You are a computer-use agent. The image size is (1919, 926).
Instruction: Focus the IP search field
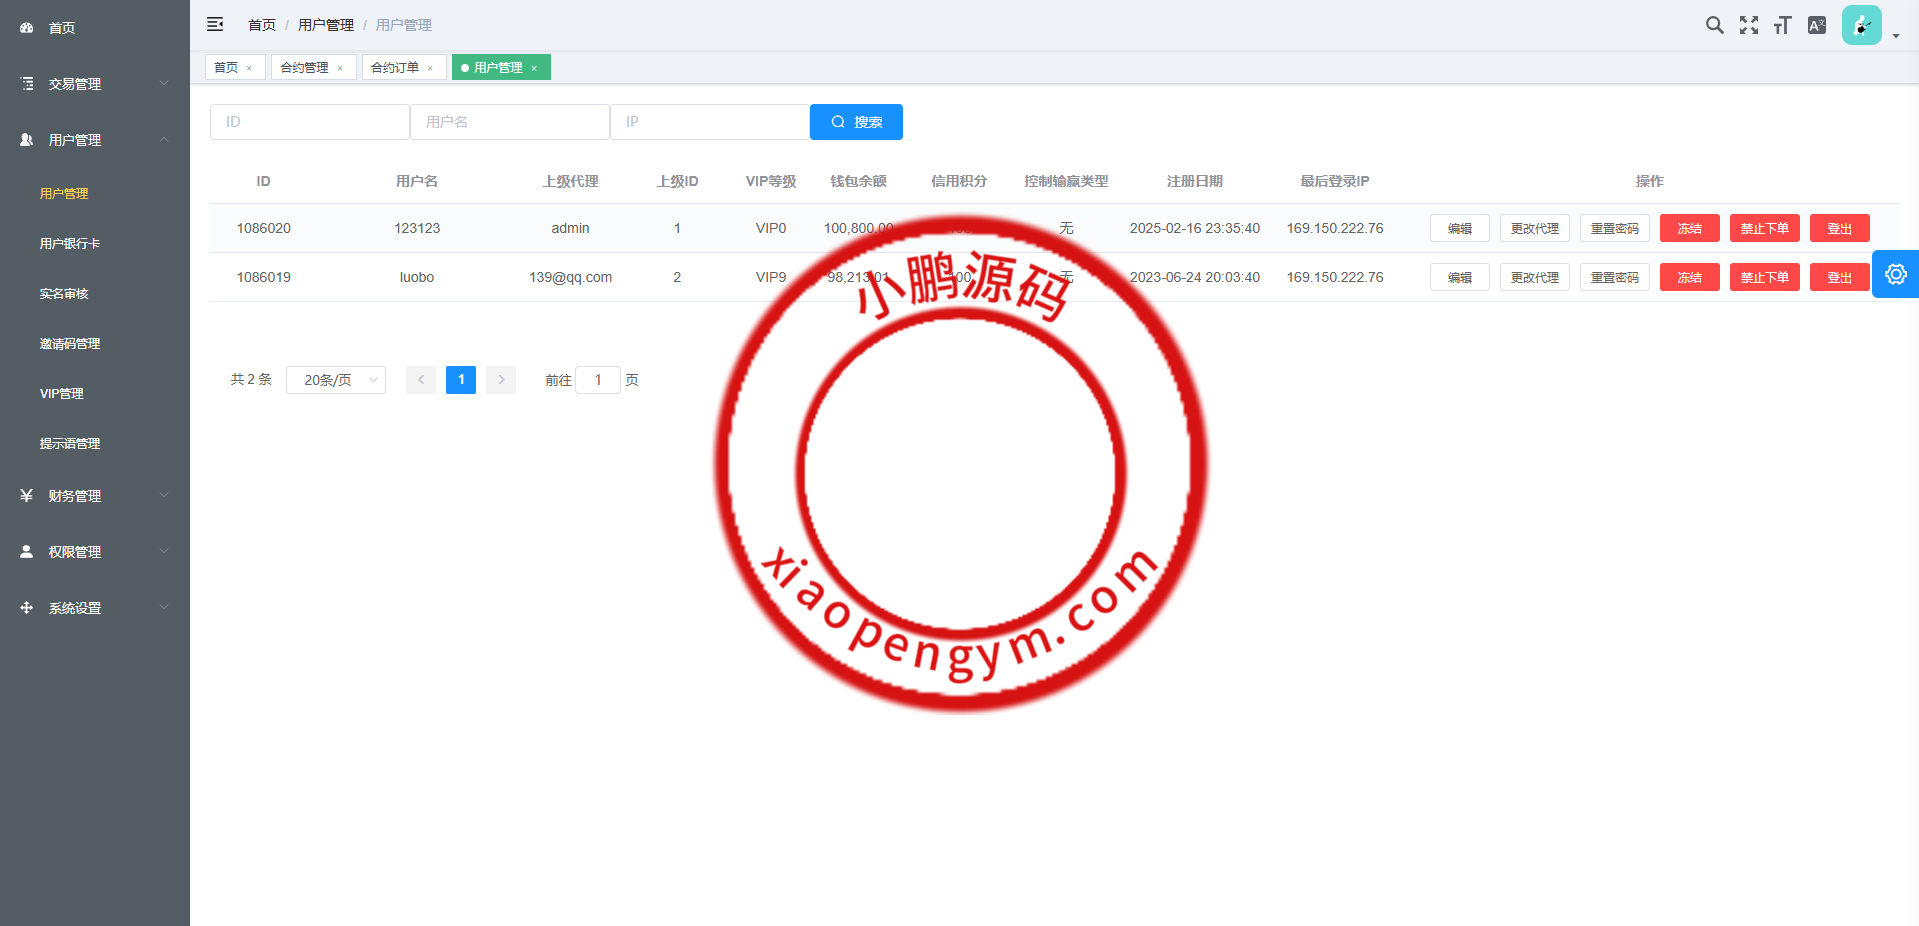pos(709,122)
